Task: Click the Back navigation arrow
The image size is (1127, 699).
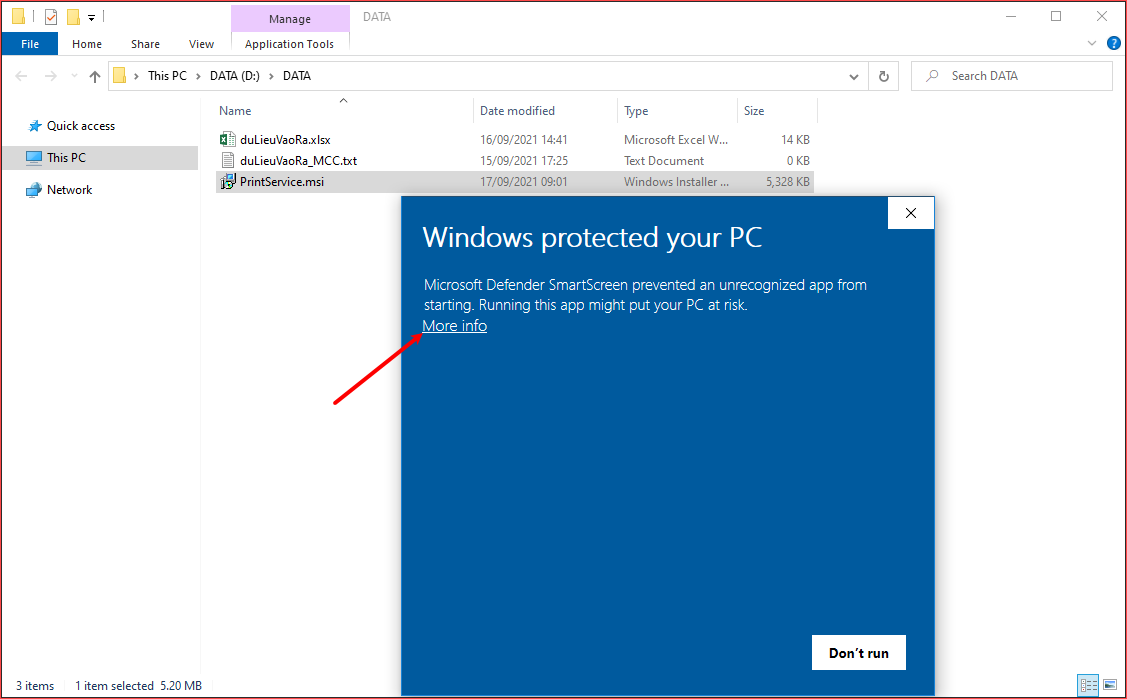Action: (22, 76)
